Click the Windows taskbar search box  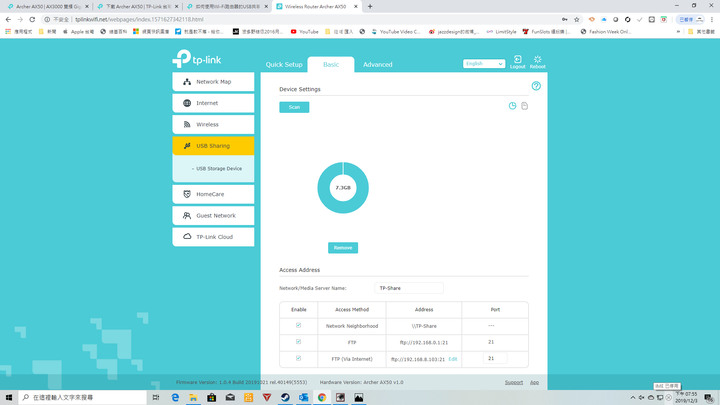click(83, 397)
